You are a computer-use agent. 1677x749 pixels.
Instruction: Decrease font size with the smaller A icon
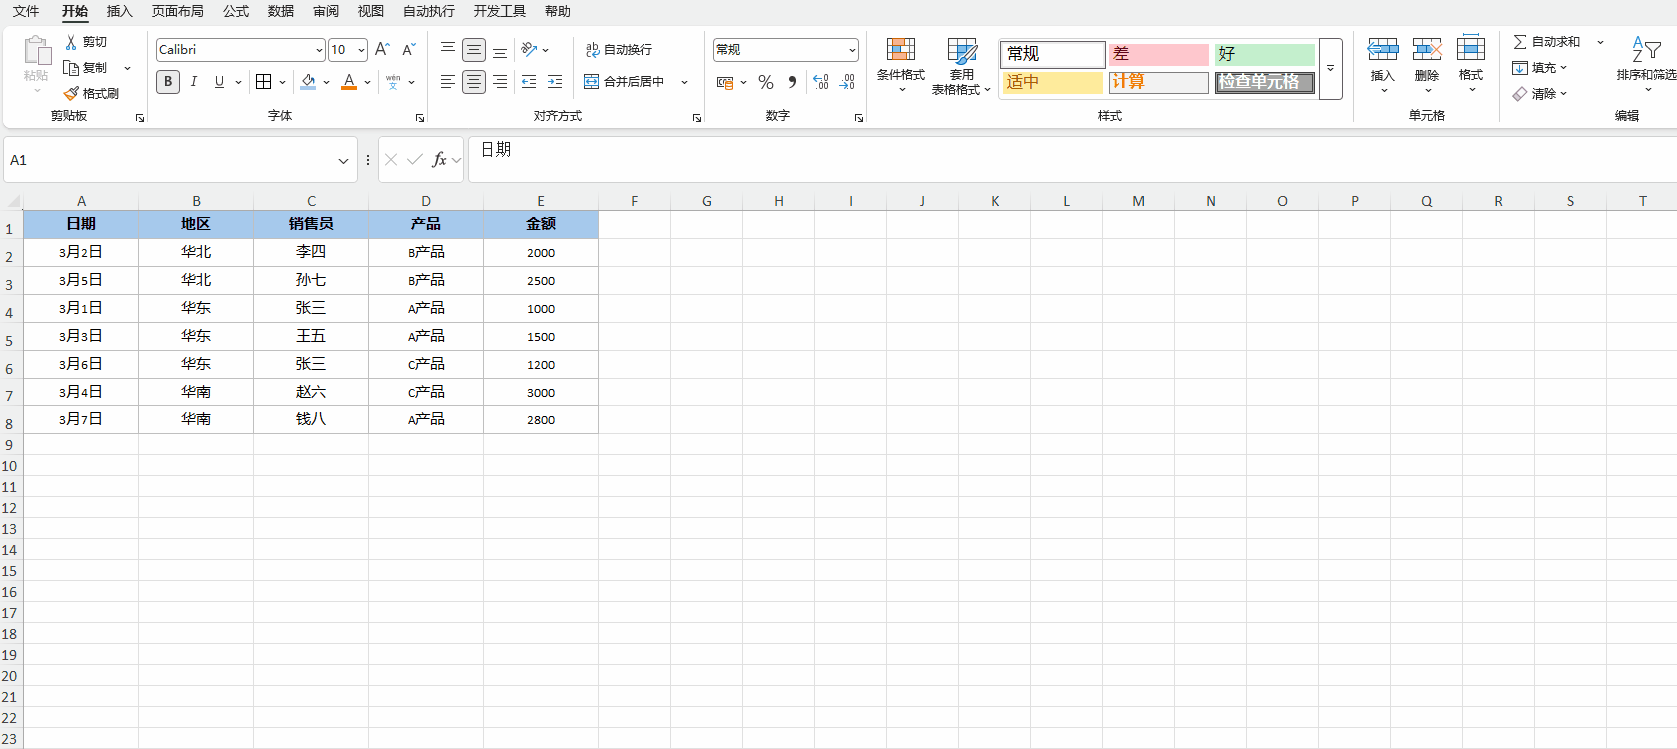pos(408,50)
